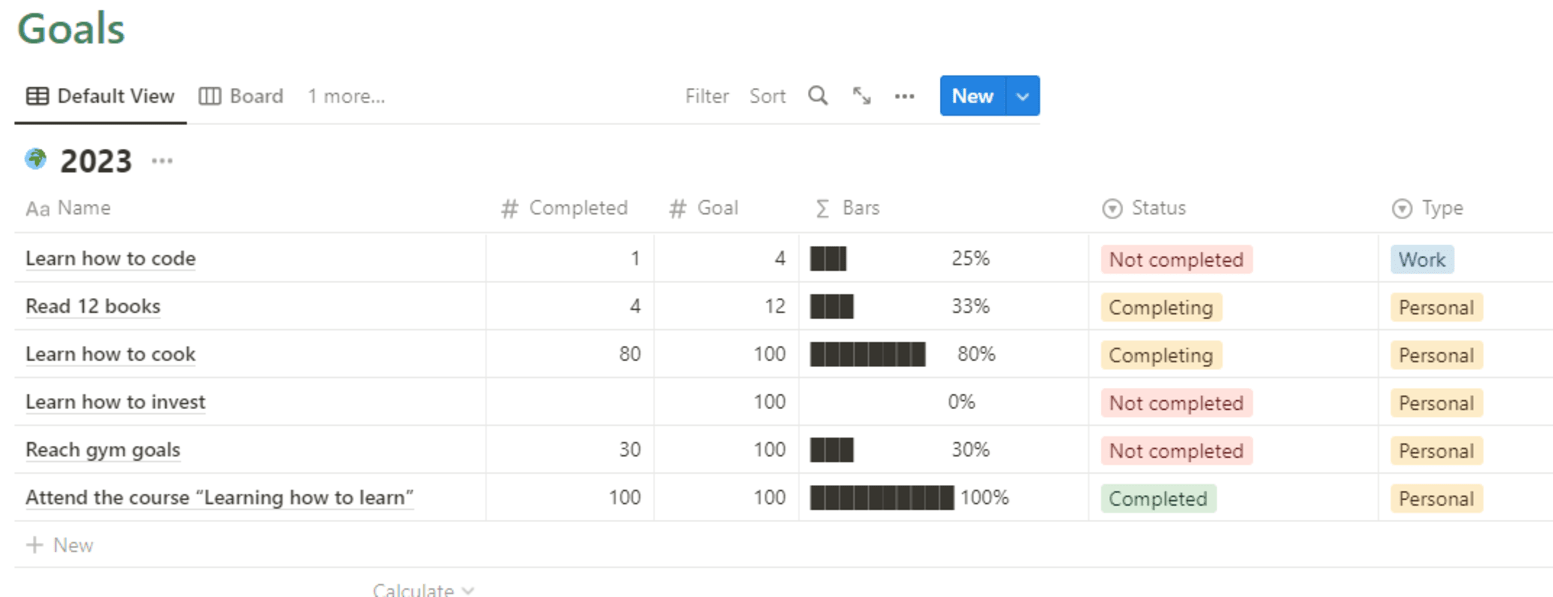Add a row via '+ New' below table

pos(60,545)
